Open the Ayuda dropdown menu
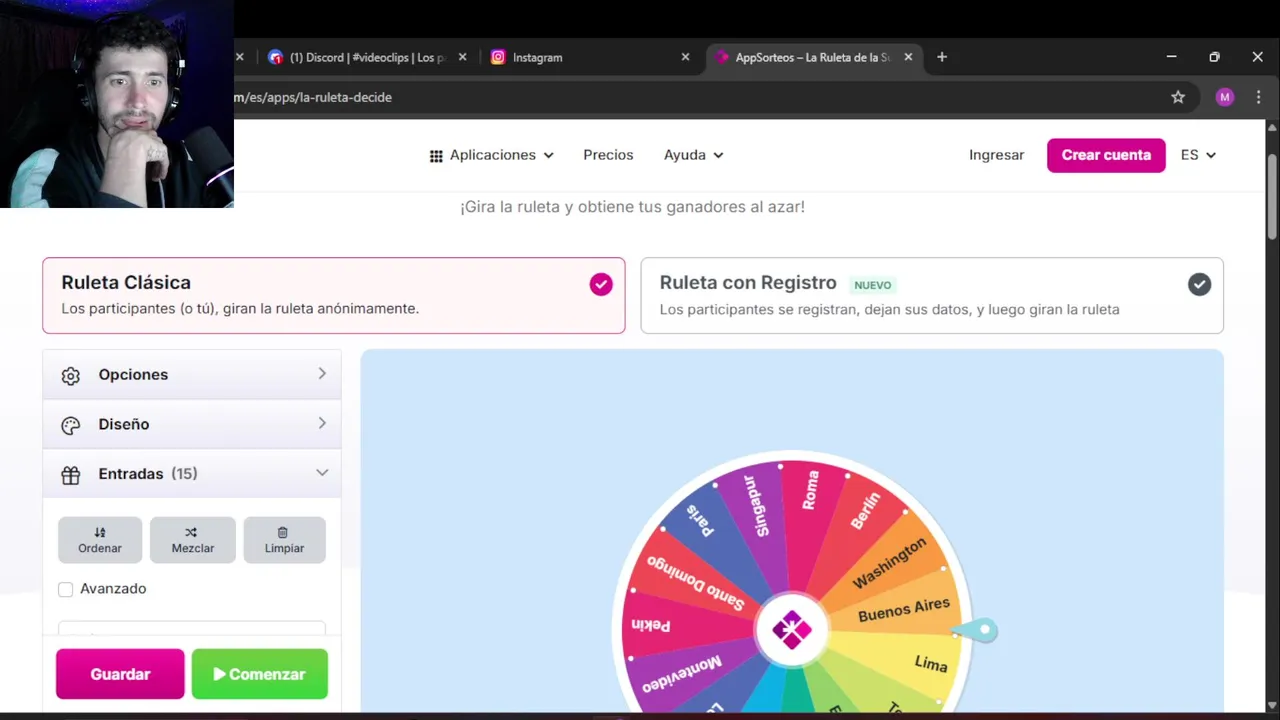 pyautogui.click(x=693, y=155)
